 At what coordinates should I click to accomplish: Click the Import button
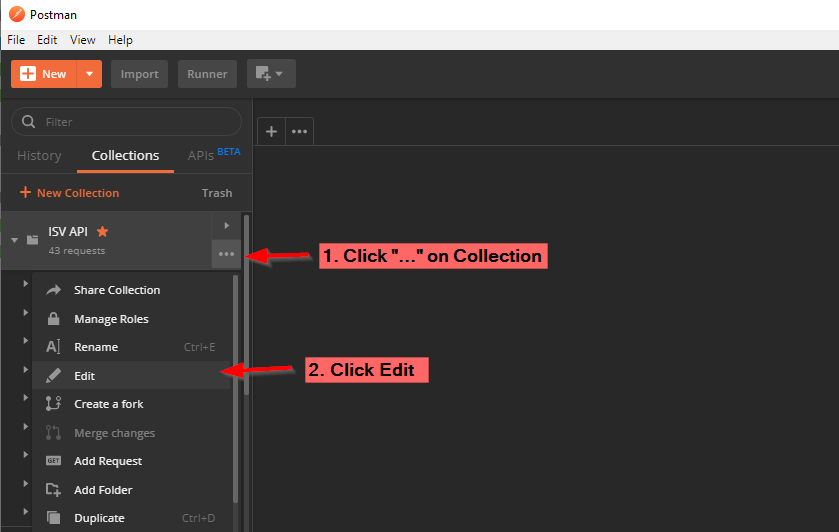coord(139,74)
